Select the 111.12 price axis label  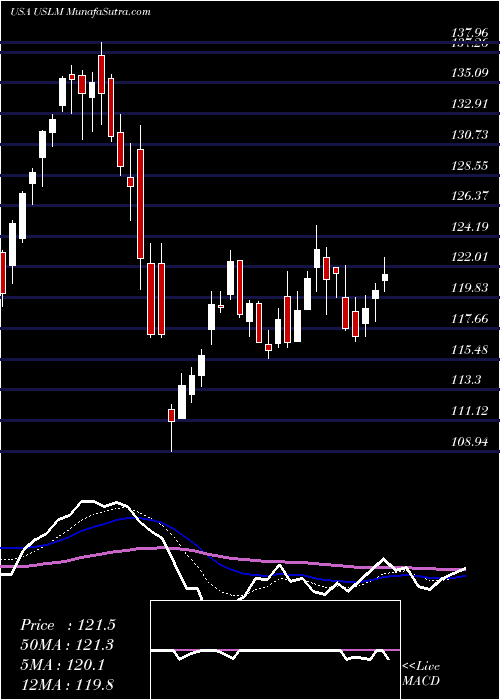[471, 411]
